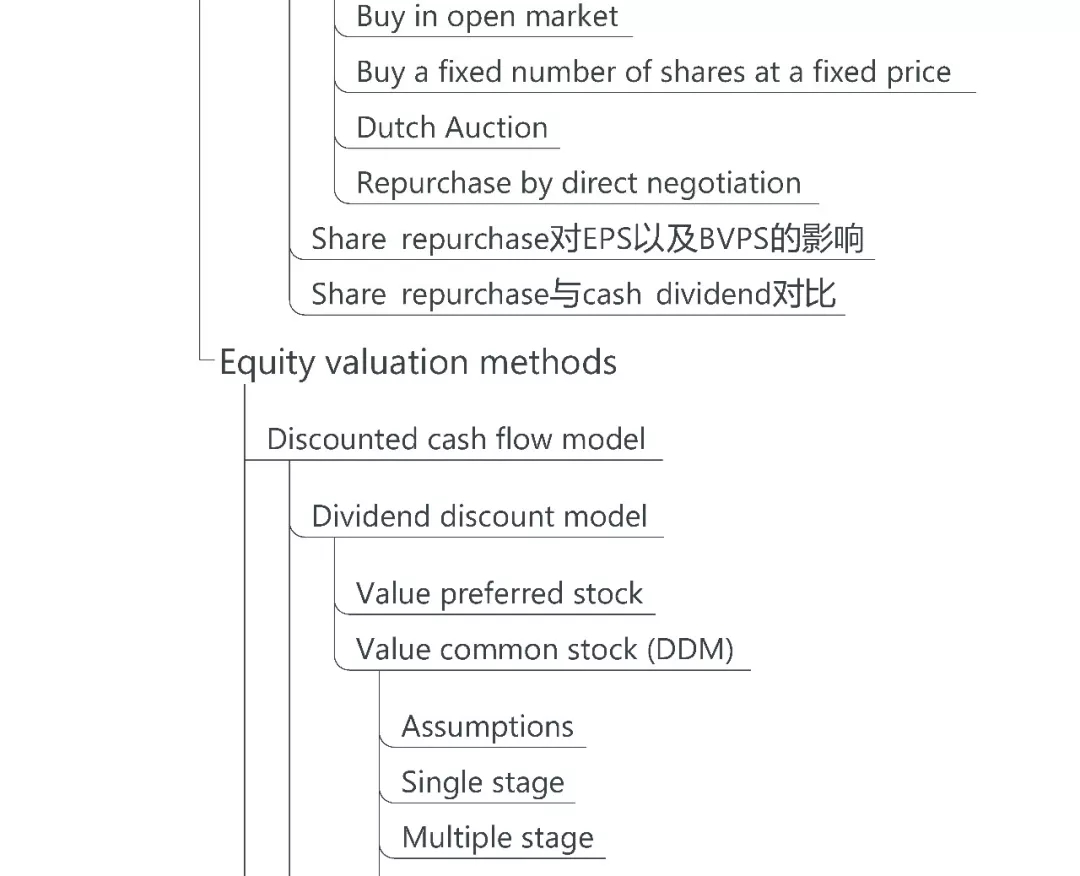The image size is (1080, 876).
Task: Select the "Single stage" subtopic
Action: (482, 782)
